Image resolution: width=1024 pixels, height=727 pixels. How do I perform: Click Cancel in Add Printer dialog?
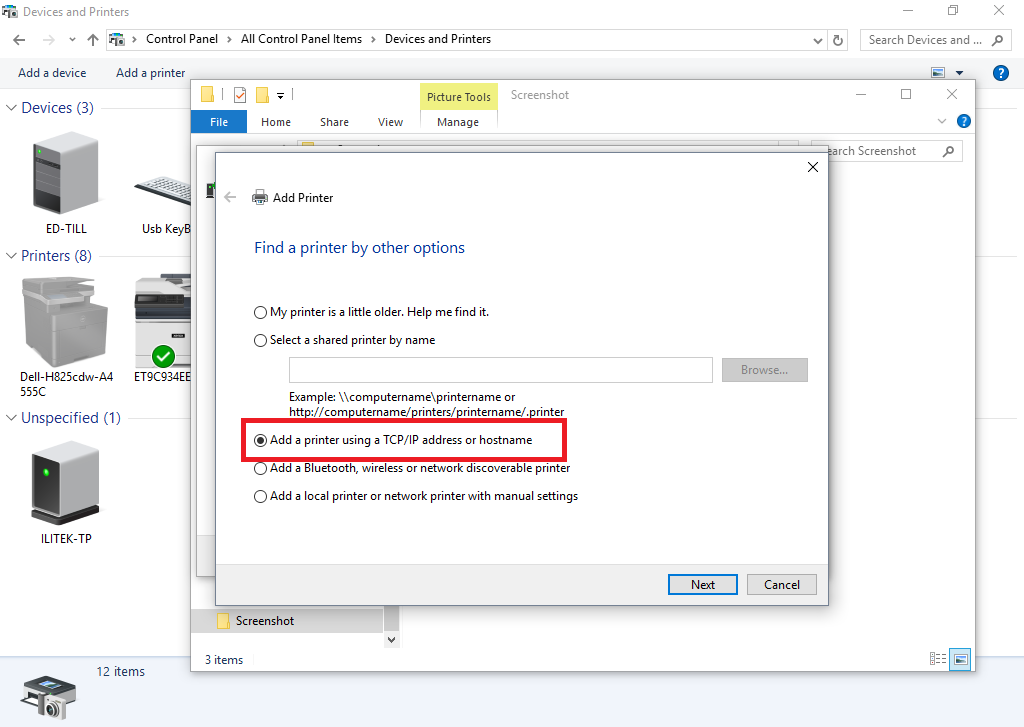(x=781, y=585)
